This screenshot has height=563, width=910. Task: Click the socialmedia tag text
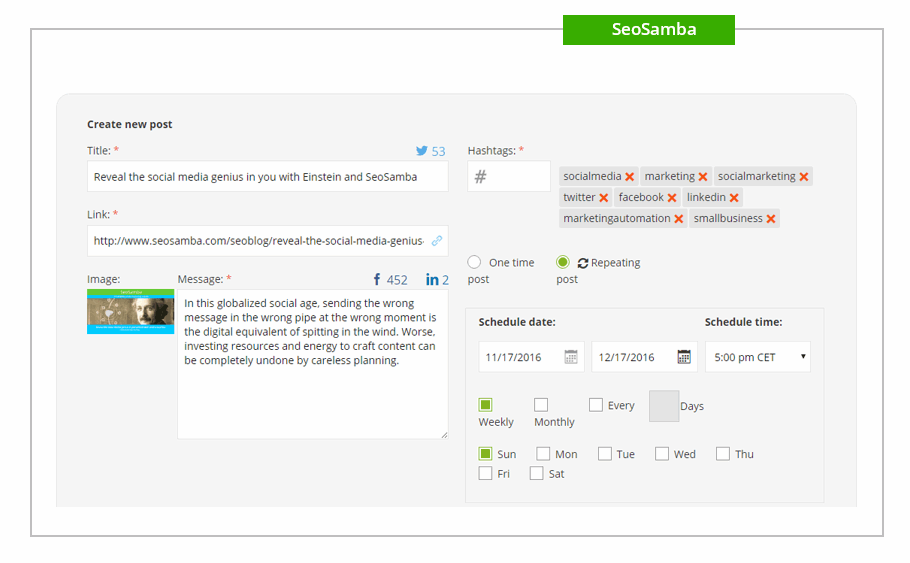(x=592, y=176)
